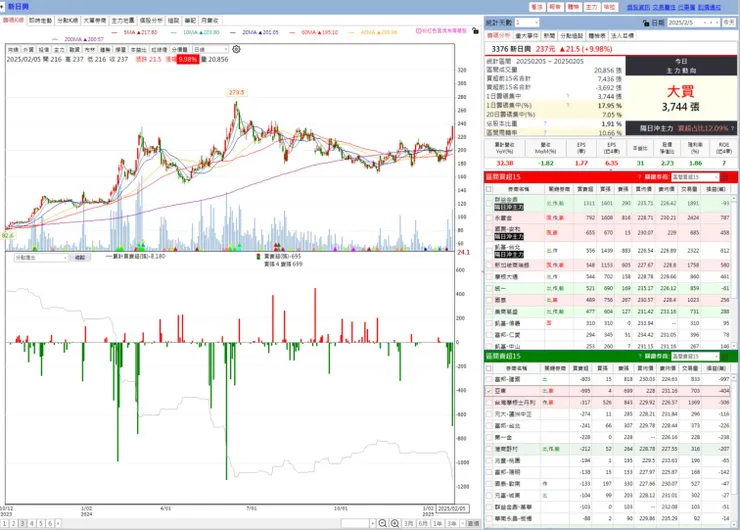This screenshot has height=530, width=740.
Task: Switch to 即時走勢 tab
Action: click(x=41, y=20)
